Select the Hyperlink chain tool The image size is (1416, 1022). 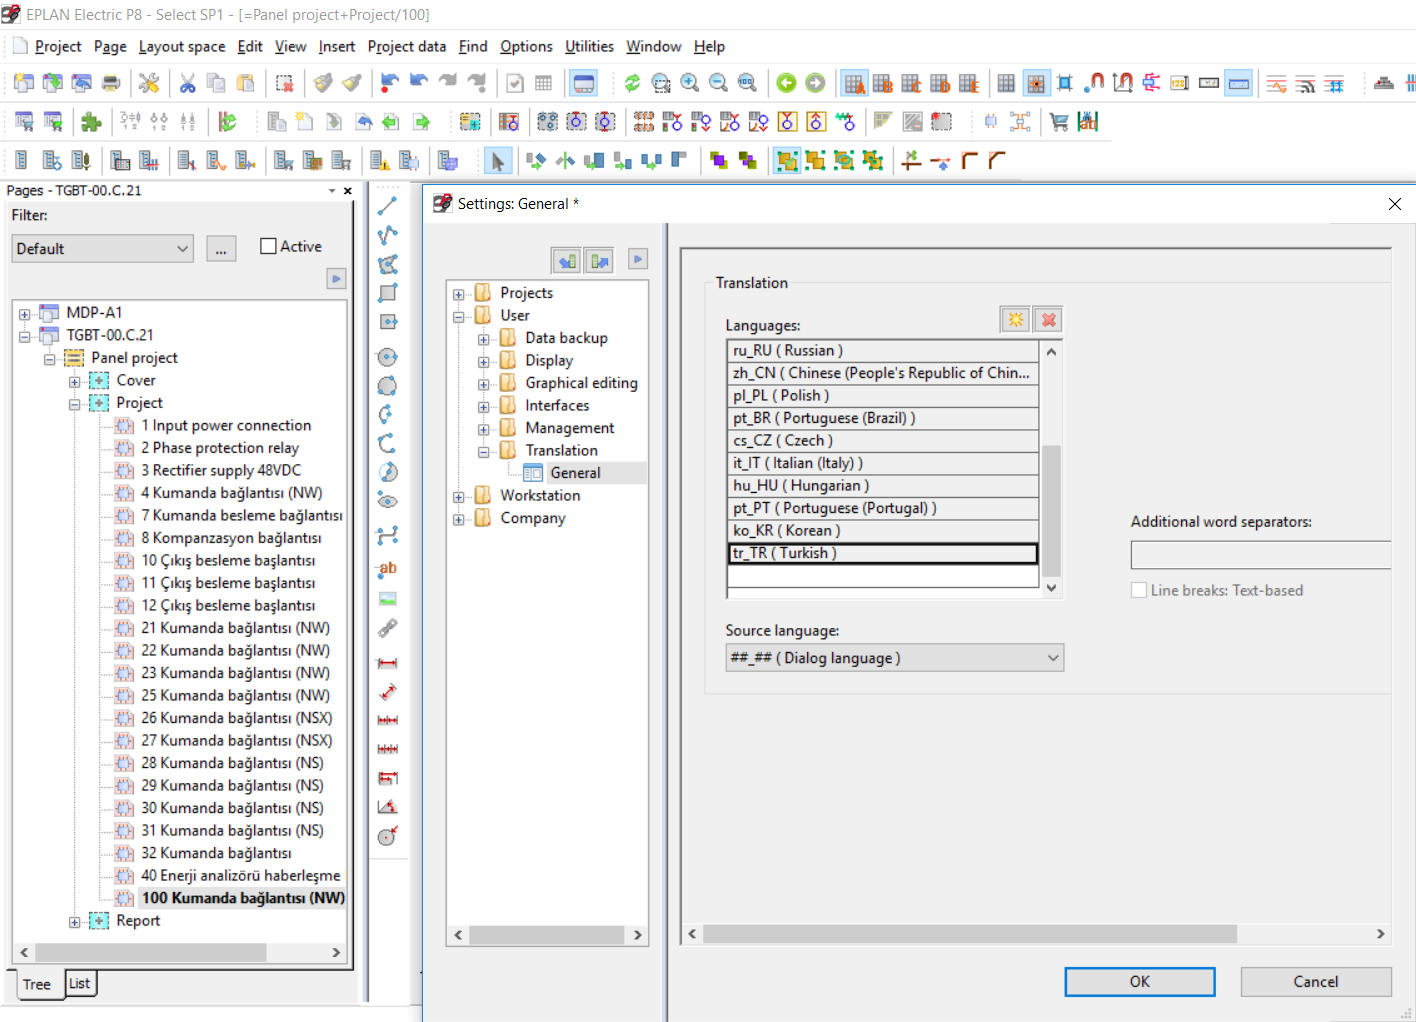pyautogui.click(x=387, y=628)
